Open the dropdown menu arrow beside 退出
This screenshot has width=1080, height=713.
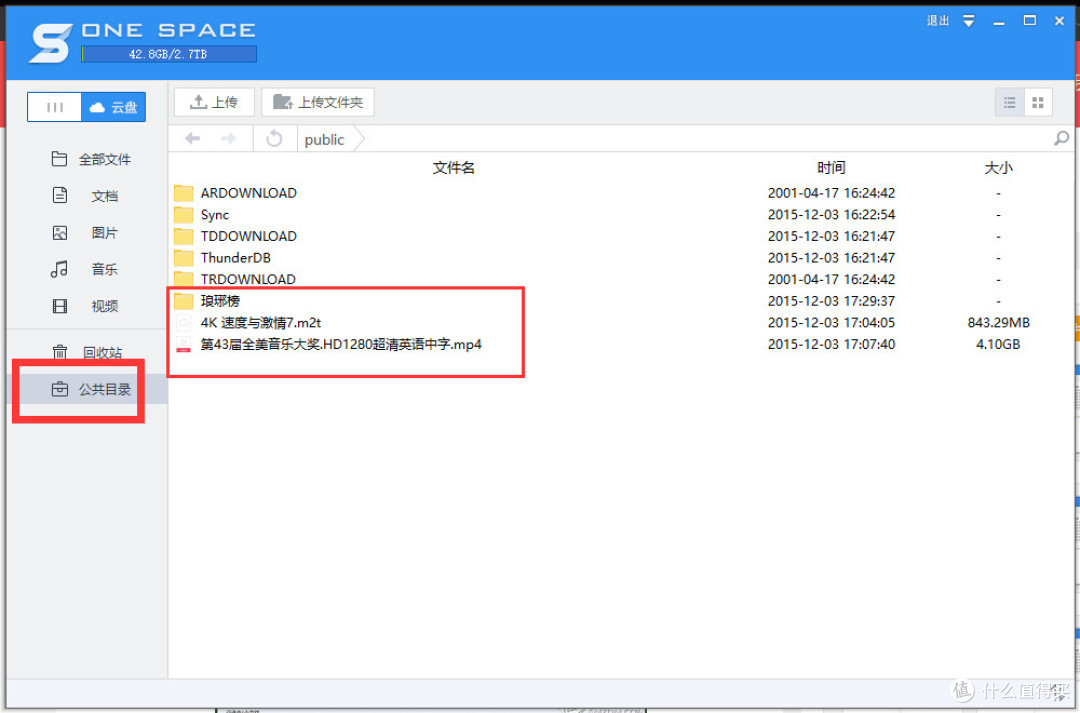tap(968, 21)
